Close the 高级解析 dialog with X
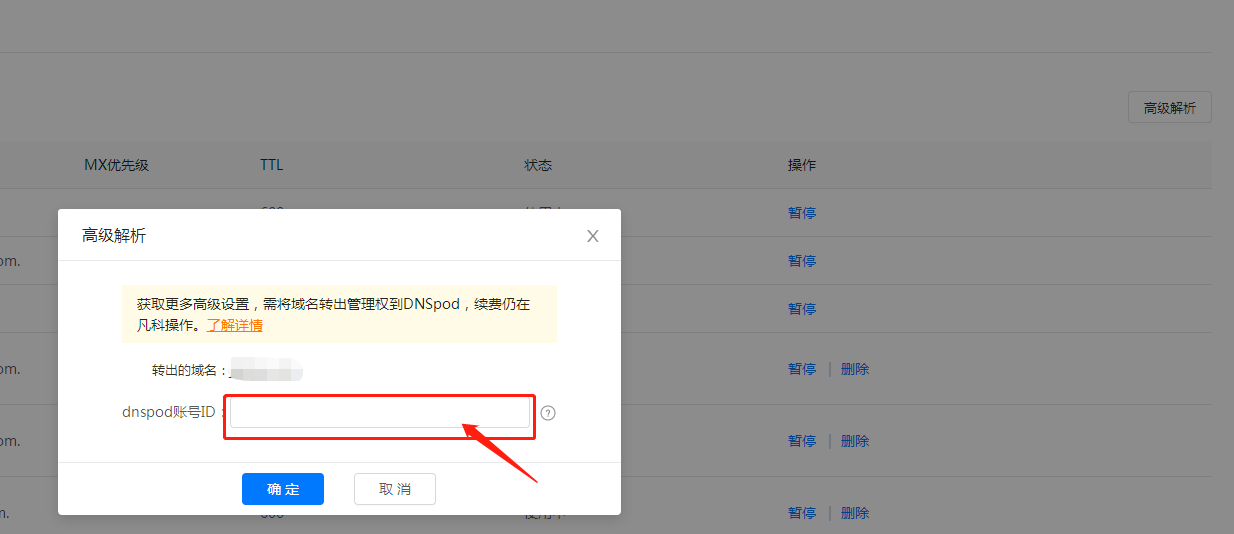Viewport: 1234px width, 534px height. pyautogui.click(x=593, y=236)
